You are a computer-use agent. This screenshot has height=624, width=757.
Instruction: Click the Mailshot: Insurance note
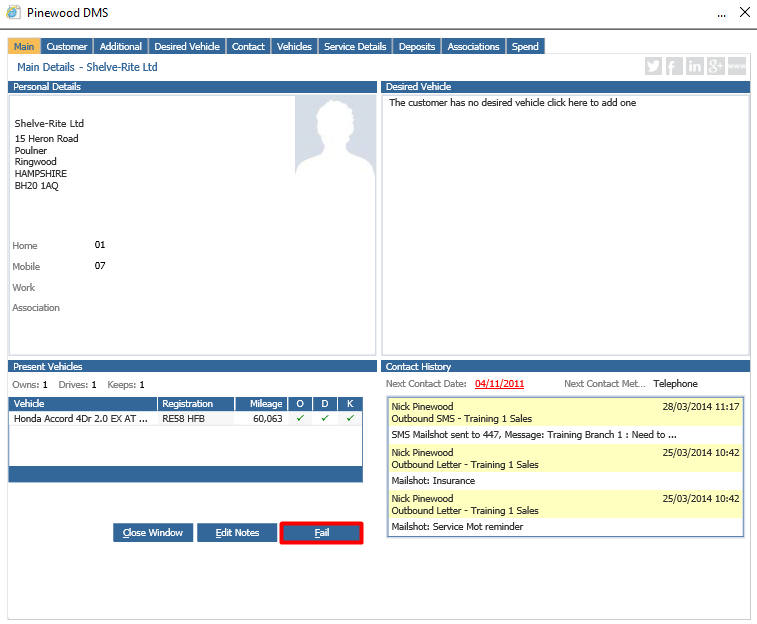(433, 480)
